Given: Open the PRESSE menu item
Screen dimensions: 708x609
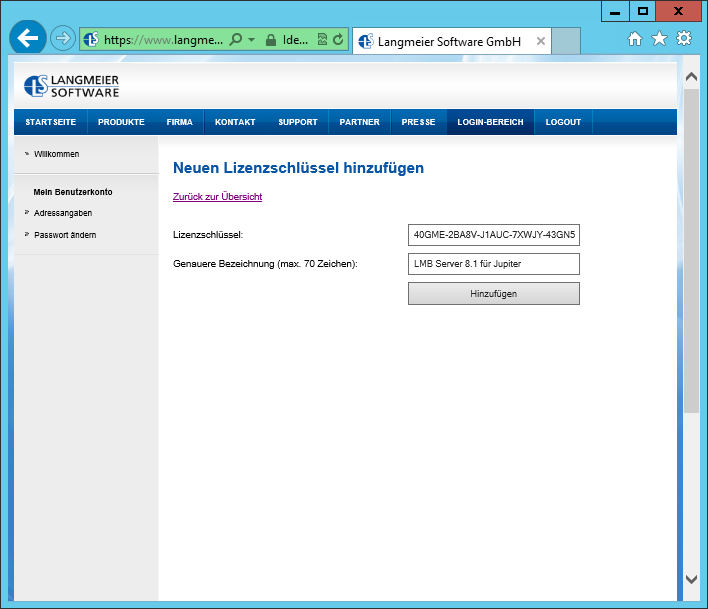Looking at the screenshot, I should click(x=419, y=122).
